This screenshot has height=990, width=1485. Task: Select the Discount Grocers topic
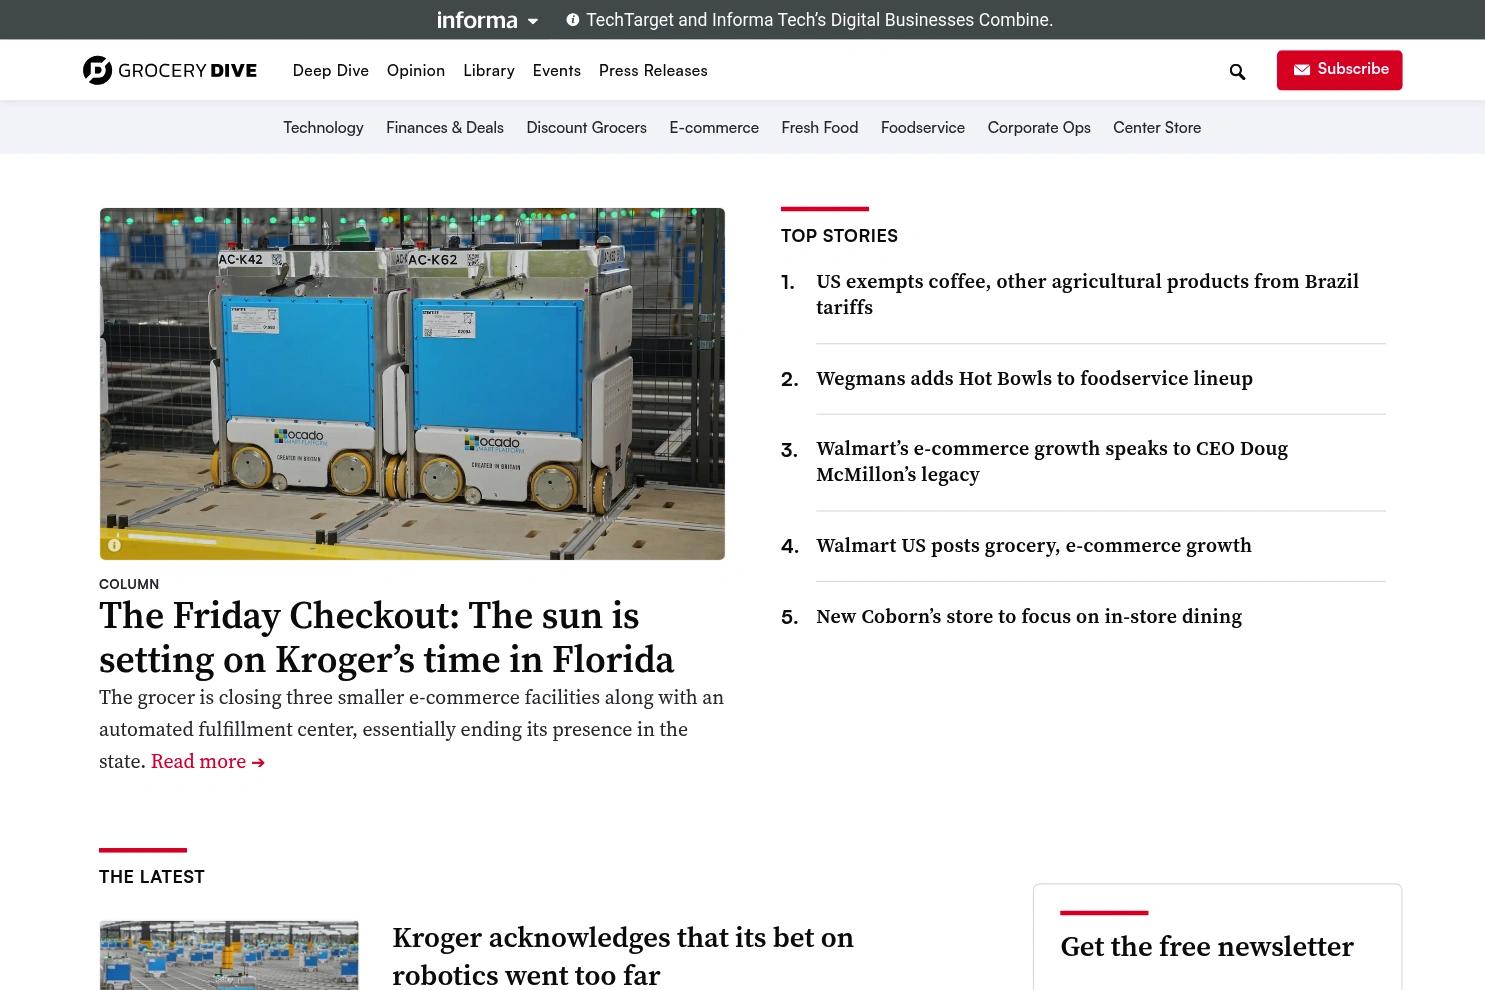coord(587,127)
